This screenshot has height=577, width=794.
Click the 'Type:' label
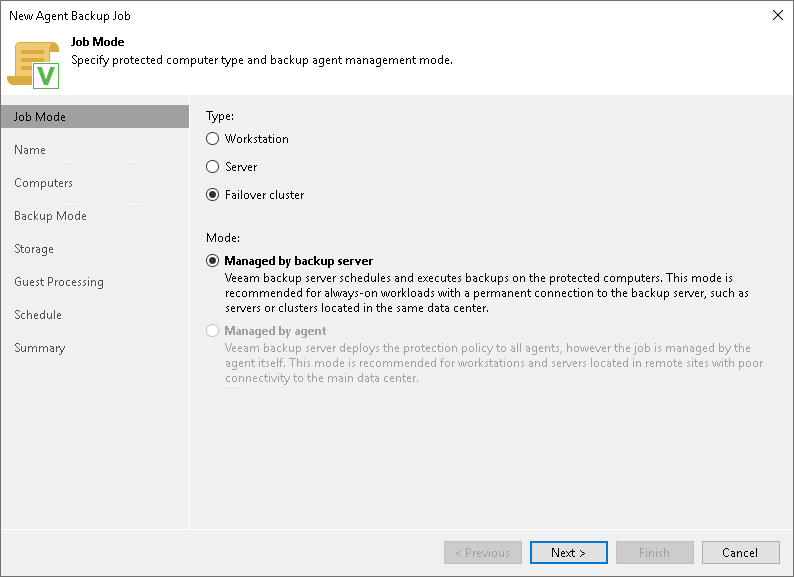pos(220,116)
